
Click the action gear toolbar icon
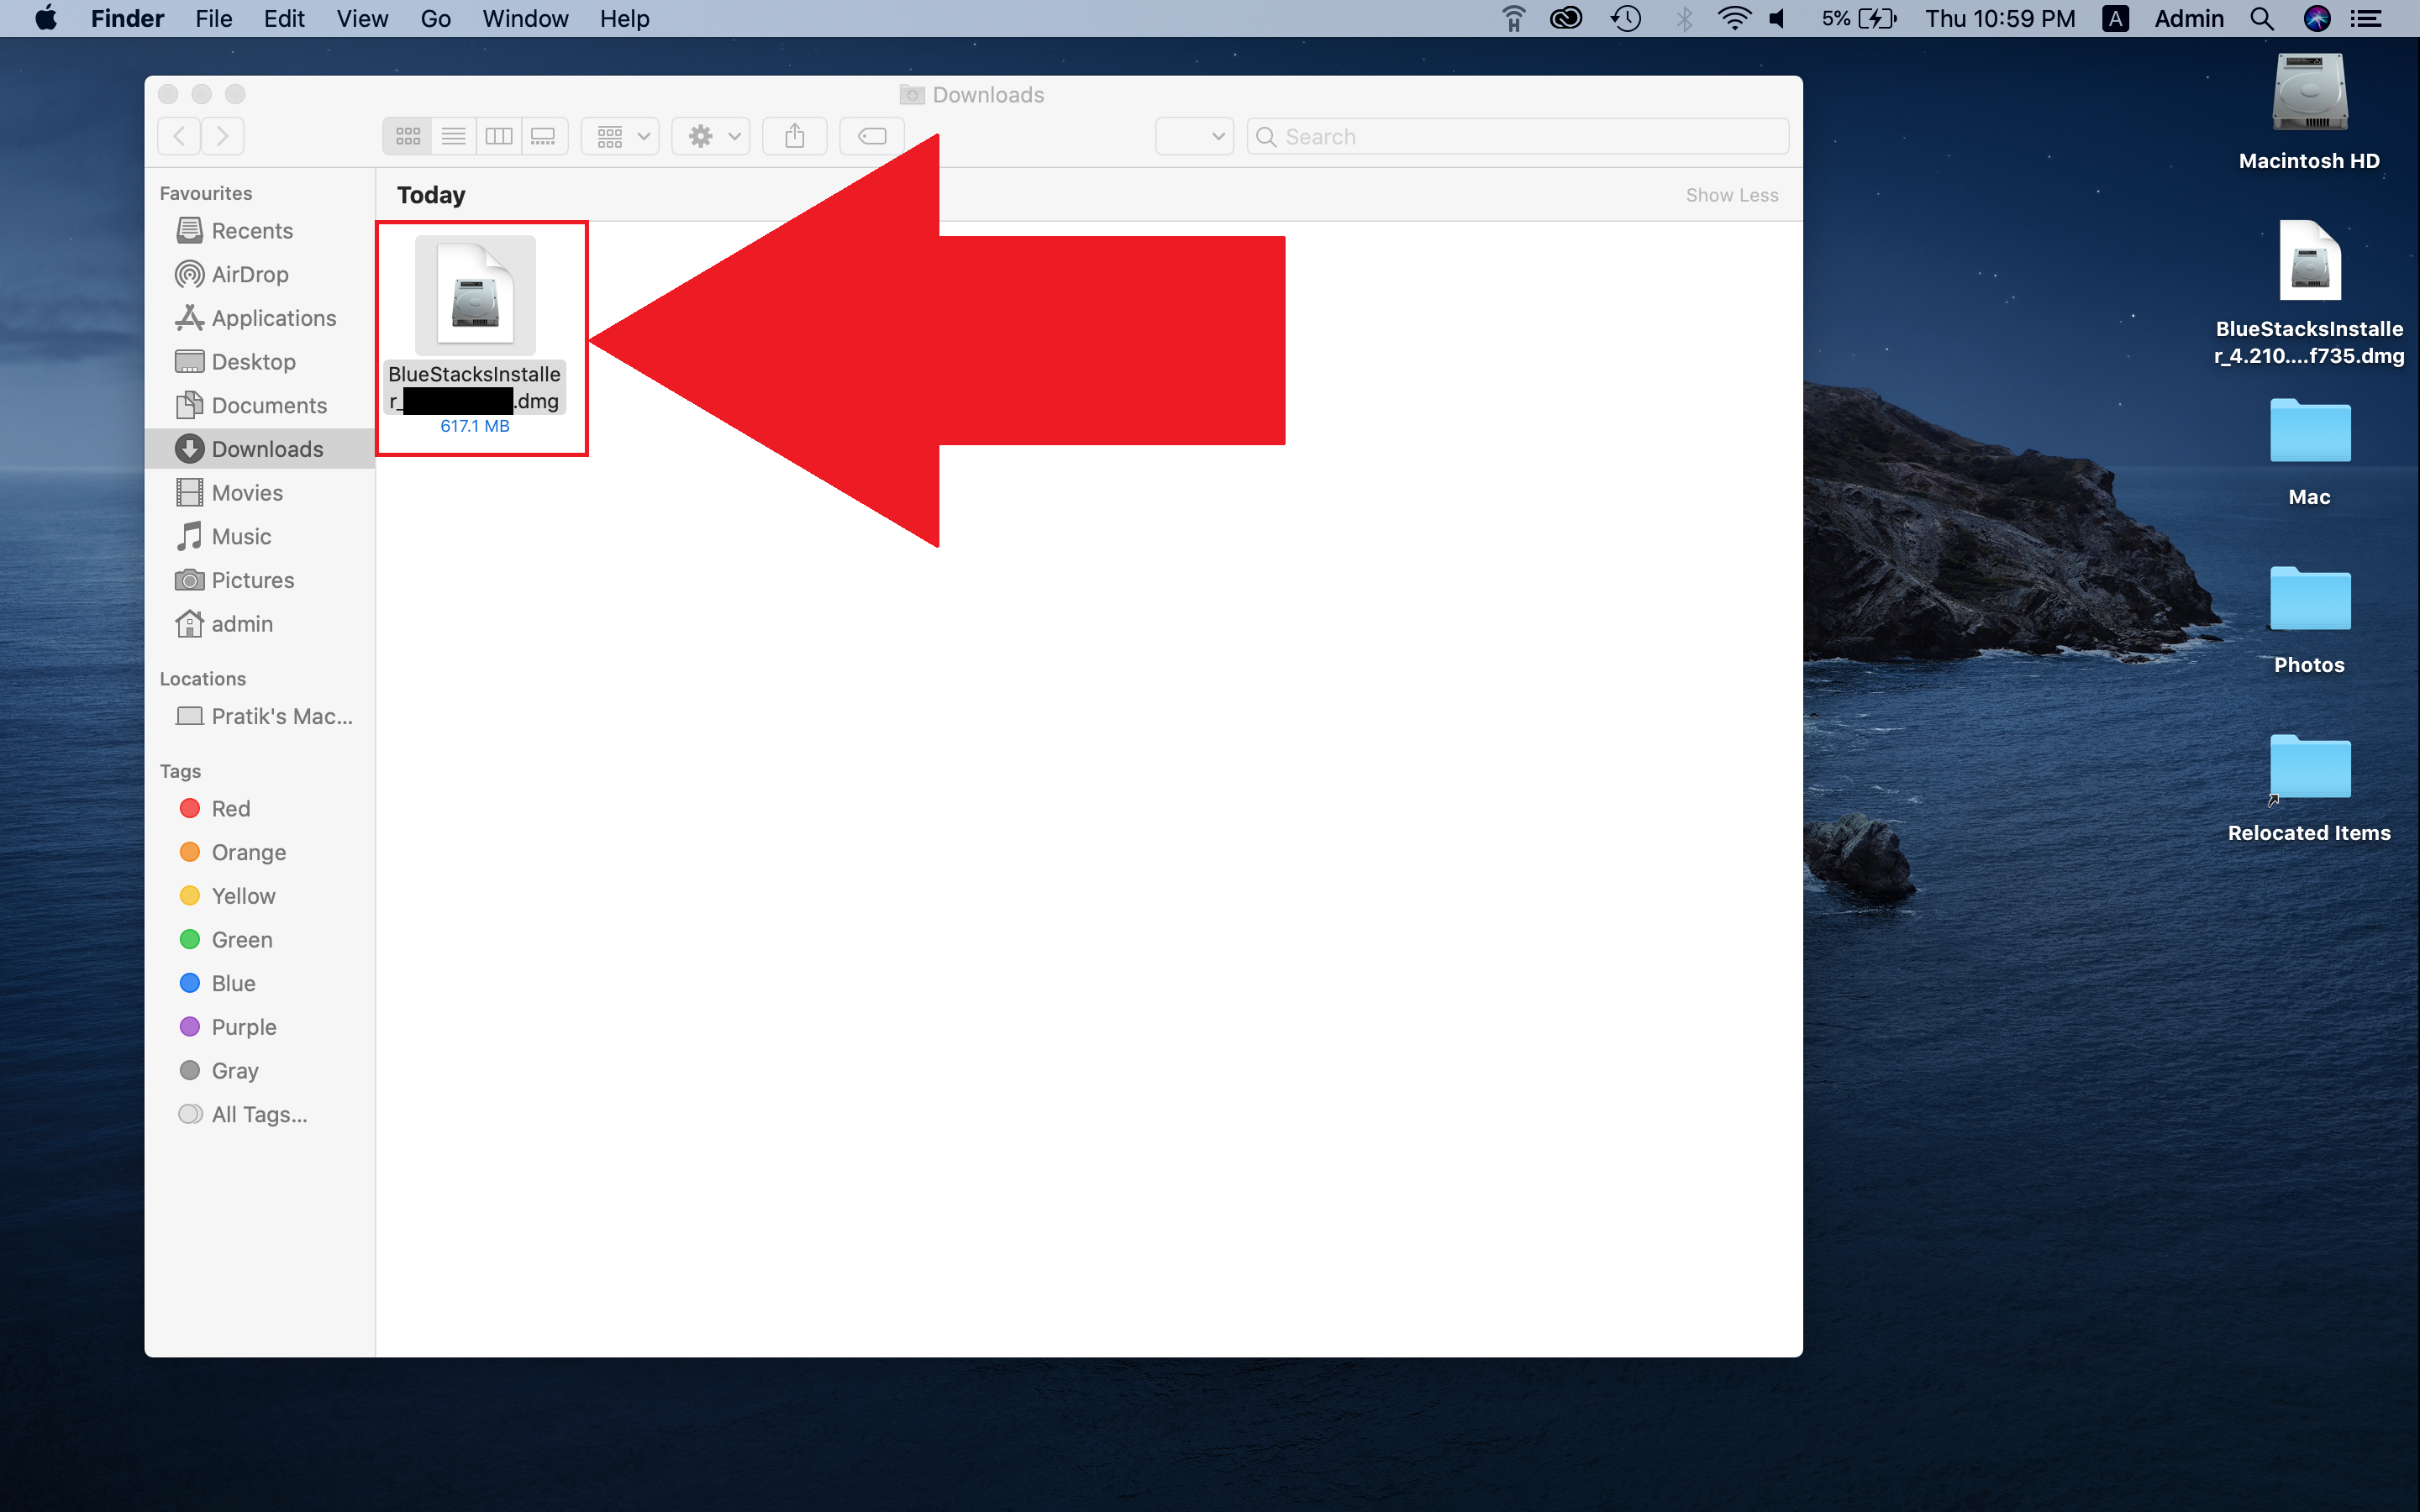[x=701, y=136]
